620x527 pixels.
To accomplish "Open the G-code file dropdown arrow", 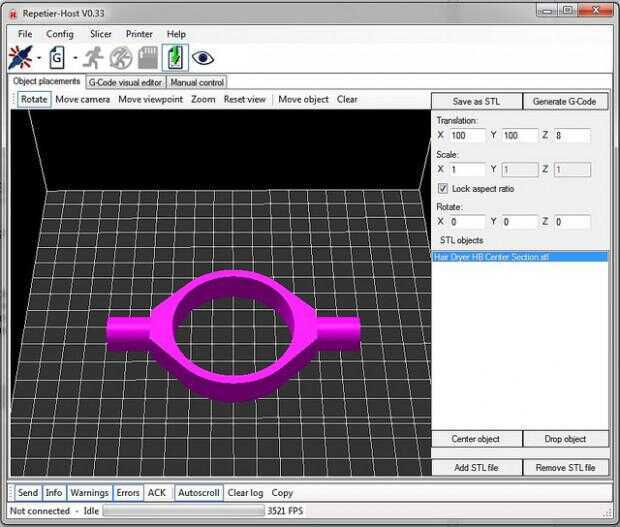I will (x=75, y=58).
